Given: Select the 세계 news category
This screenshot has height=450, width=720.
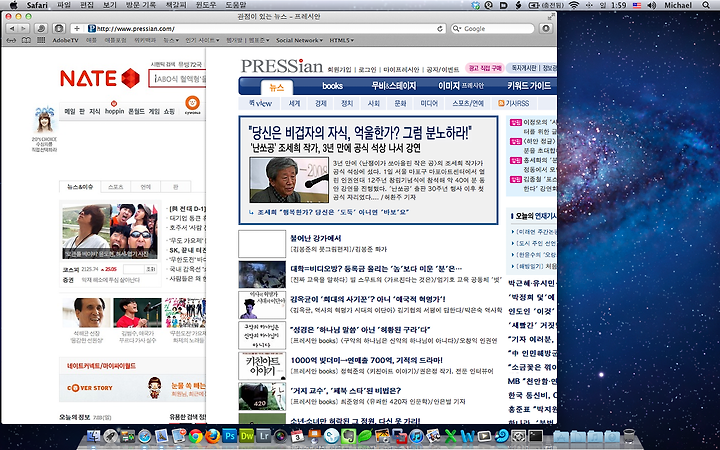Looking at the screenshot, I should pyautogui.click(x=294, y=103).
